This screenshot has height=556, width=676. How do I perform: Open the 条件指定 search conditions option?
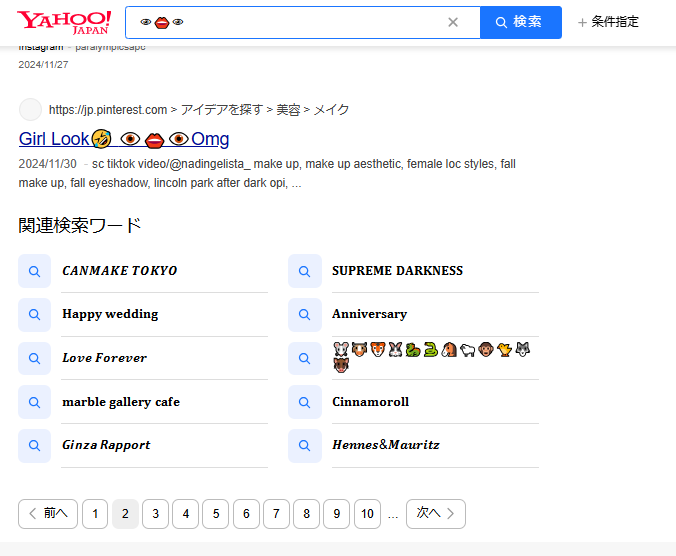tap(608, 22)
